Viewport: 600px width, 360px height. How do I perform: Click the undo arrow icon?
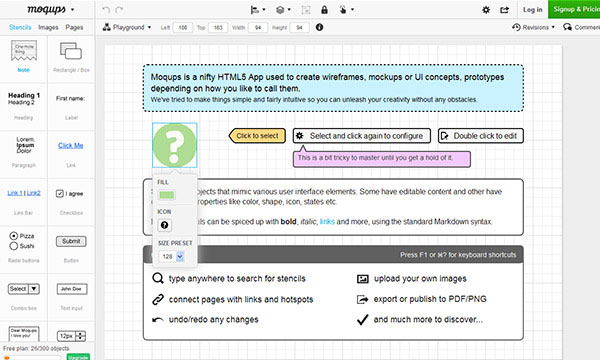point(106,10)
